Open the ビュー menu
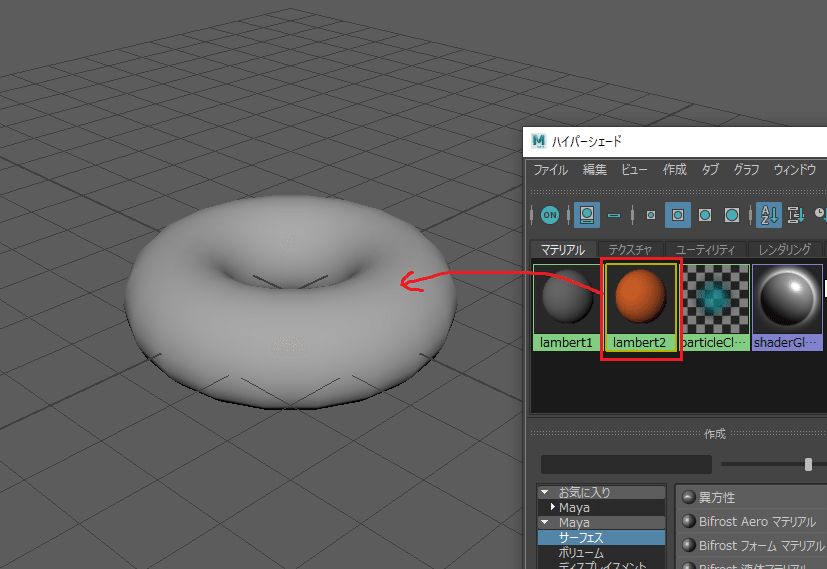The height and width of the screenshot is (569, 827). click(634, 170)
